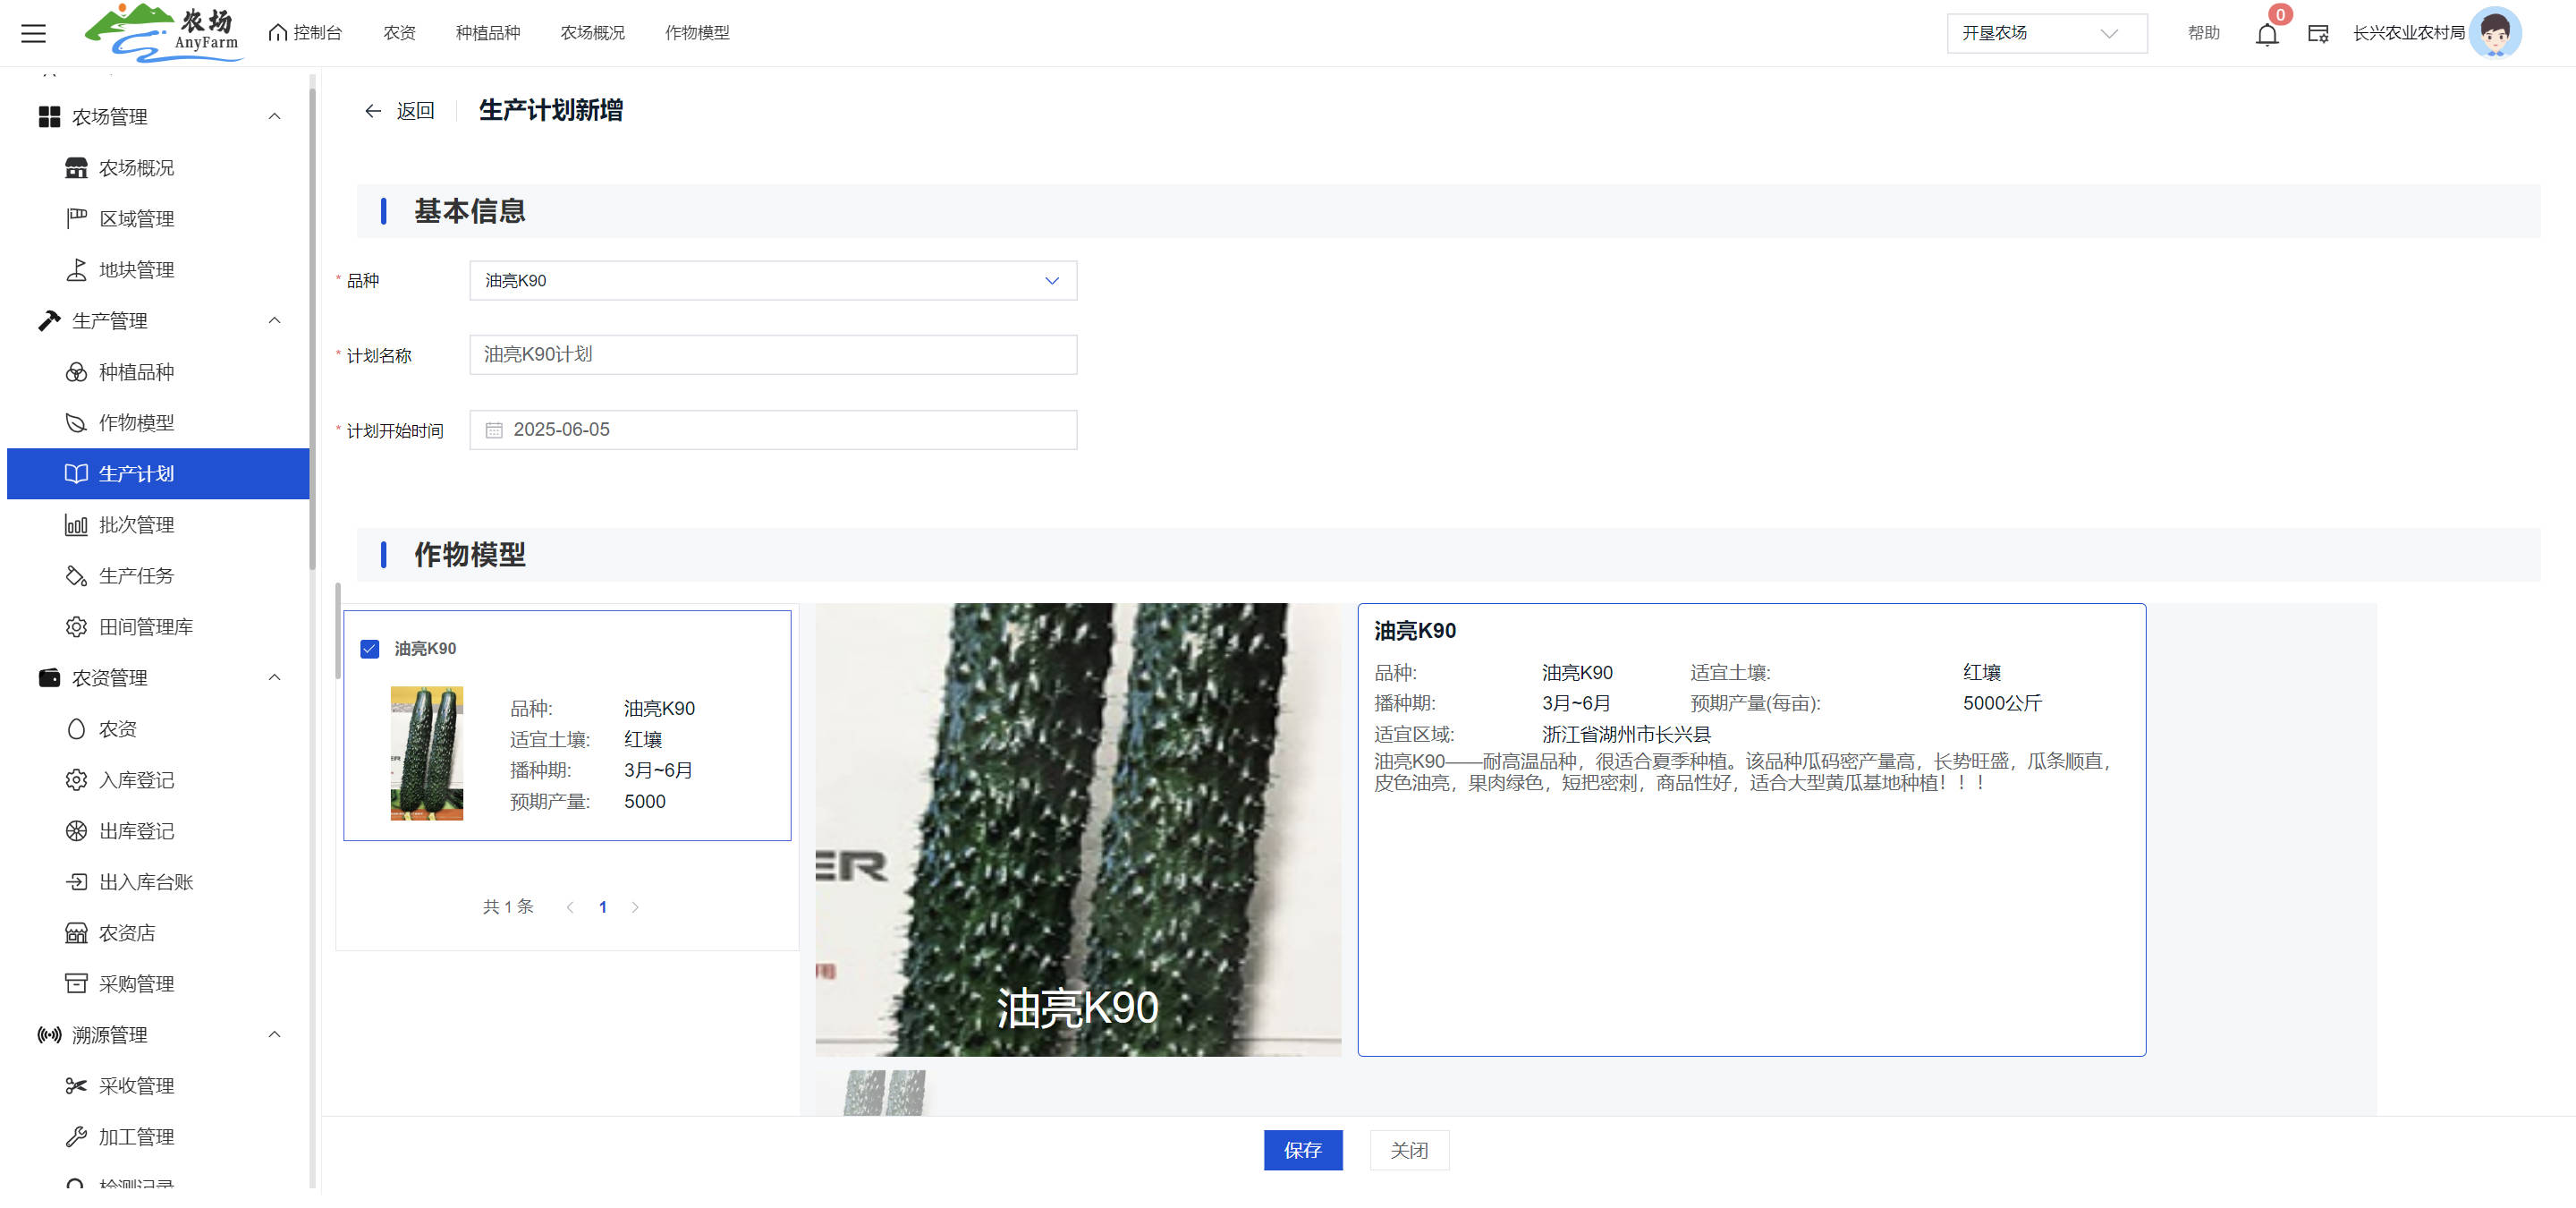Click the user avatar picture

coord(2495,33)
